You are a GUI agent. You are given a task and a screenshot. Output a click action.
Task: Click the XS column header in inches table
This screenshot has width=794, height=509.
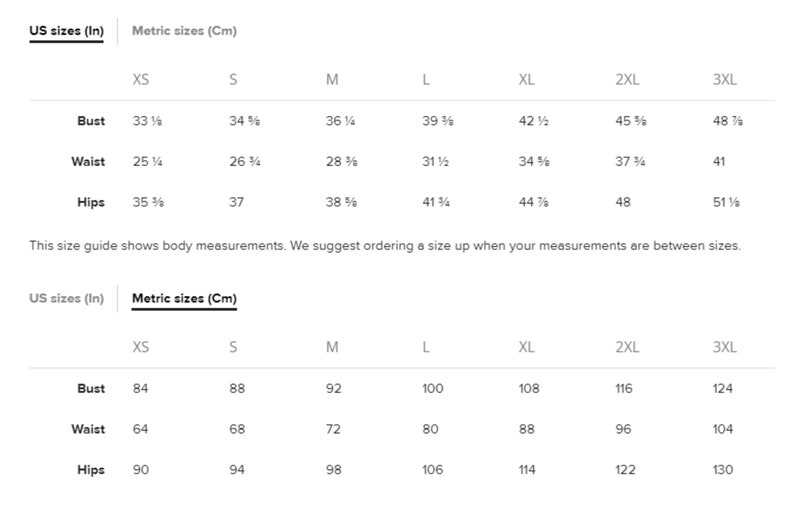(141, 80)
